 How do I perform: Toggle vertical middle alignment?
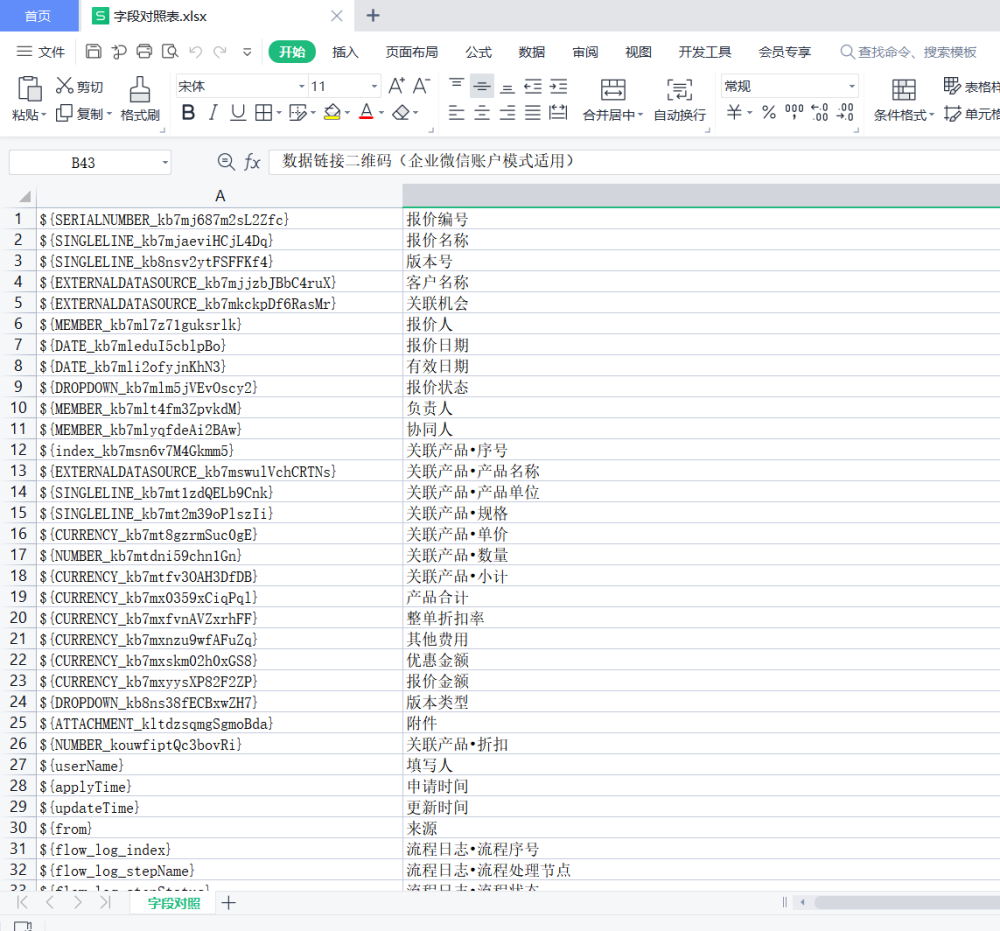(x=482, y=85)
